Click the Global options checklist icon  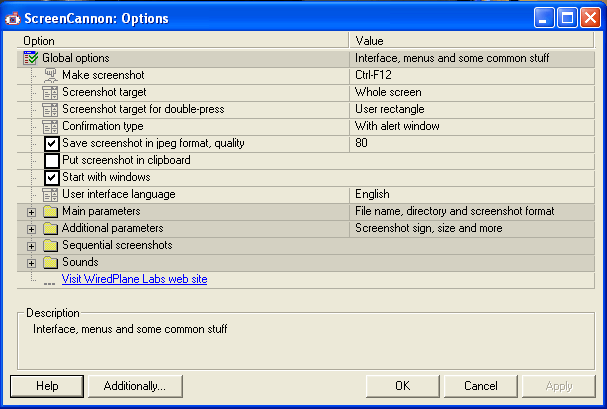(31, 58)
